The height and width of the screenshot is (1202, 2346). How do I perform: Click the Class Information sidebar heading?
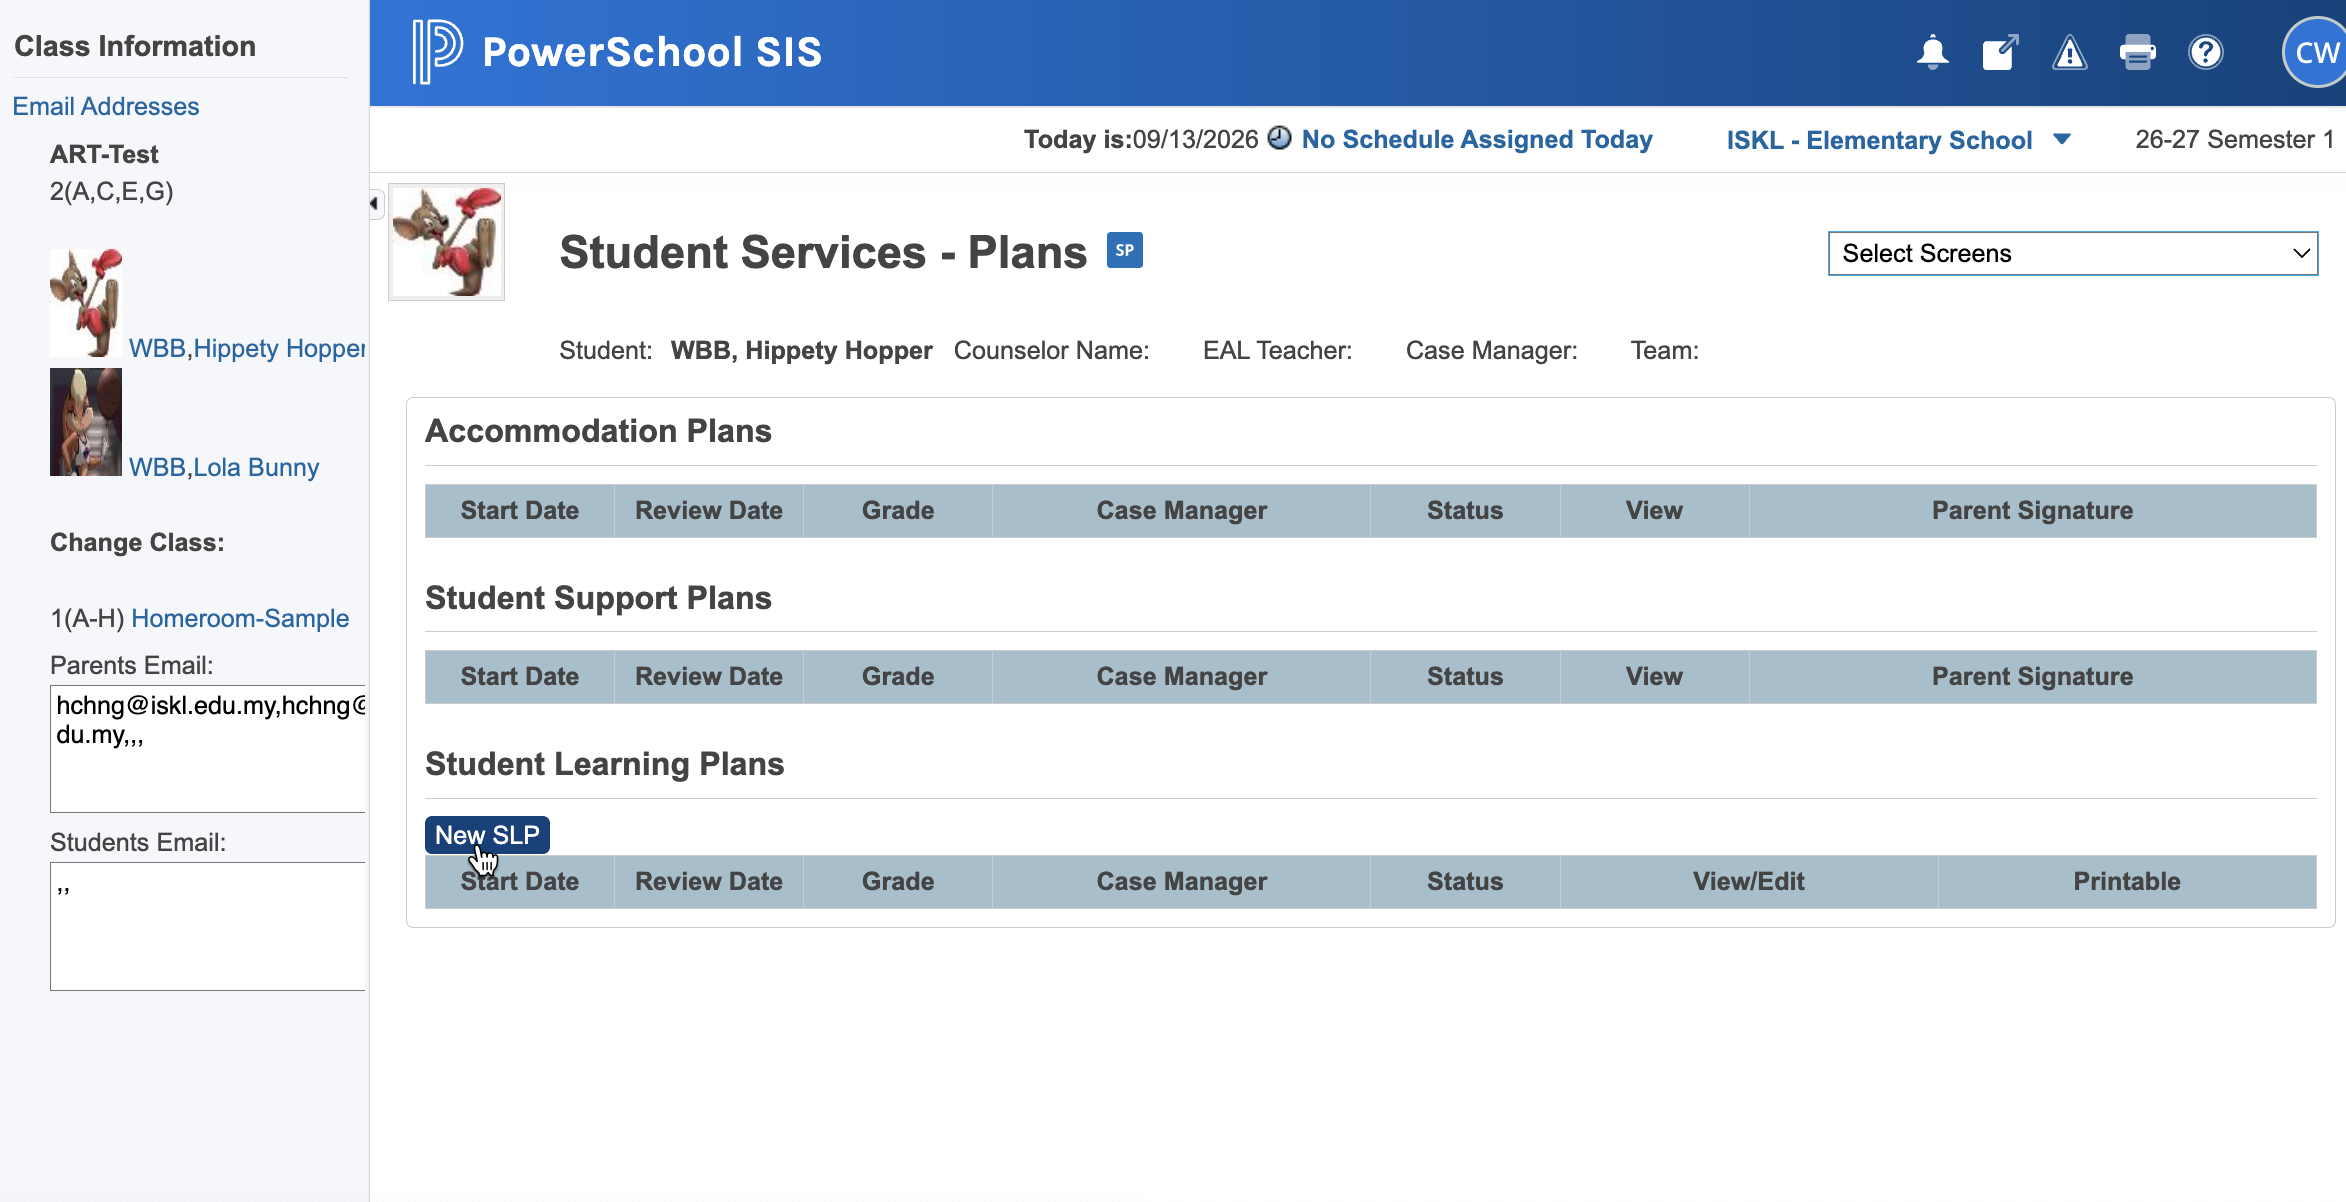135,46
